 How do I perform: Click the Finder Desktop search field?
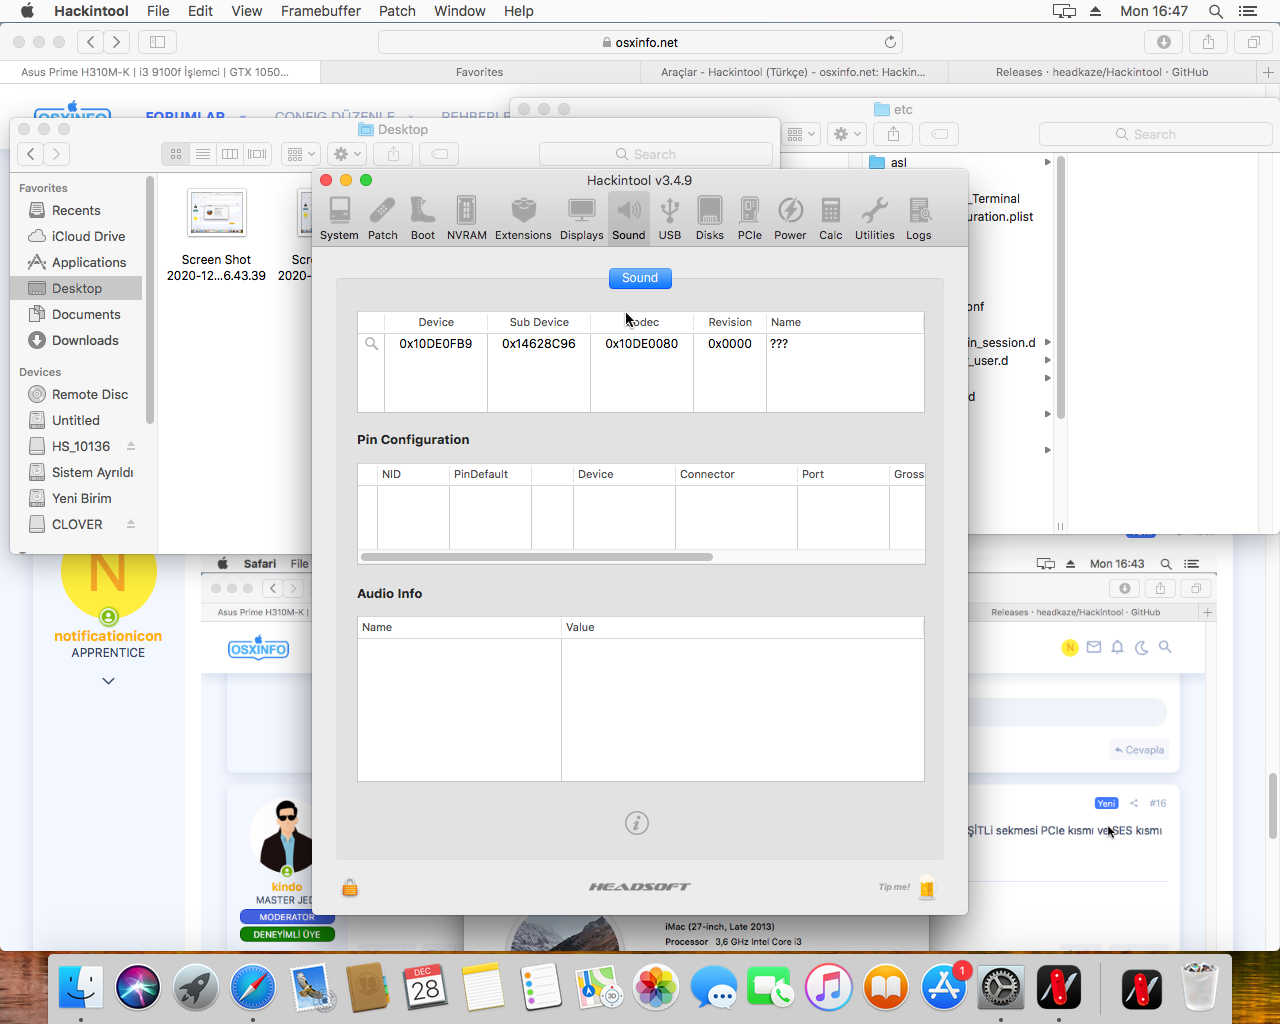[x=655, y=154]
